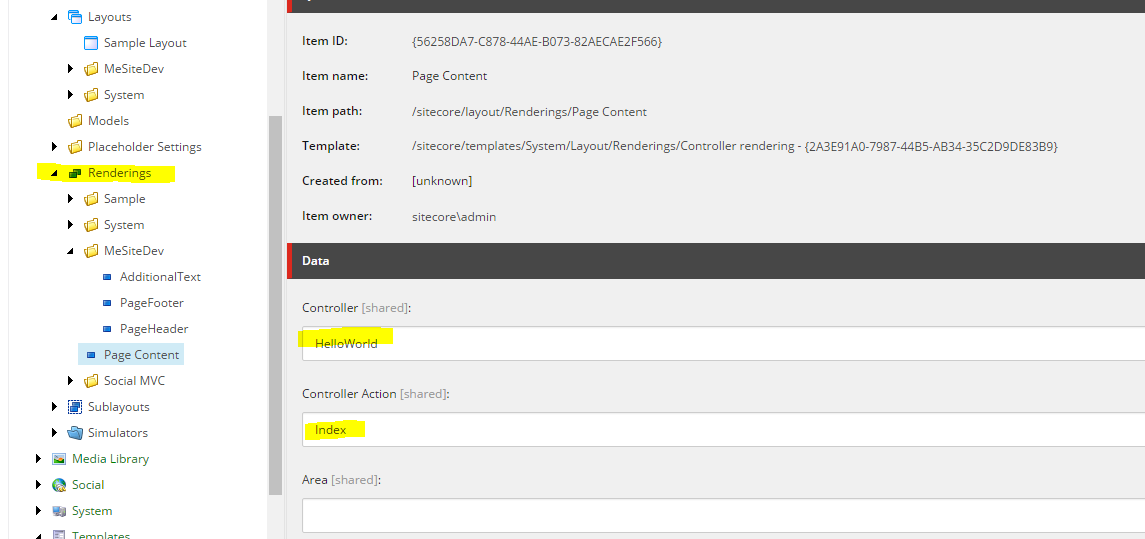Click the PageHeader rendering icon
Screen dimensions: 1145x539
107,329
